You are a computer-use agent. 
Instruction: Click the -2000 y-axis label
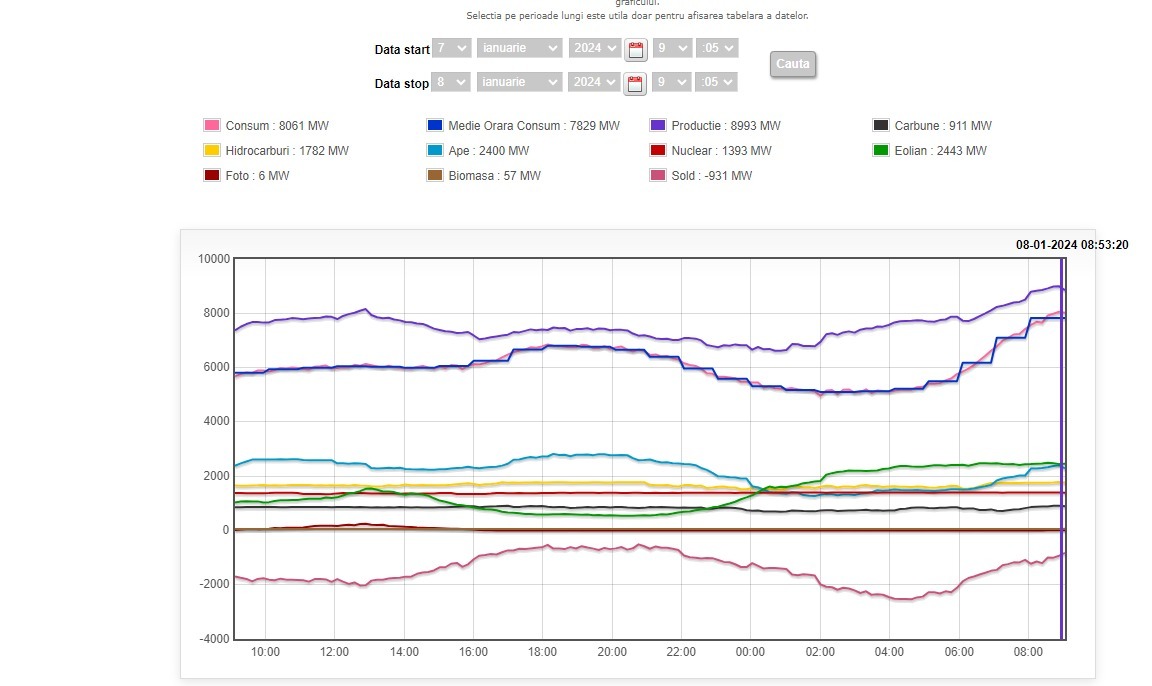215,585
